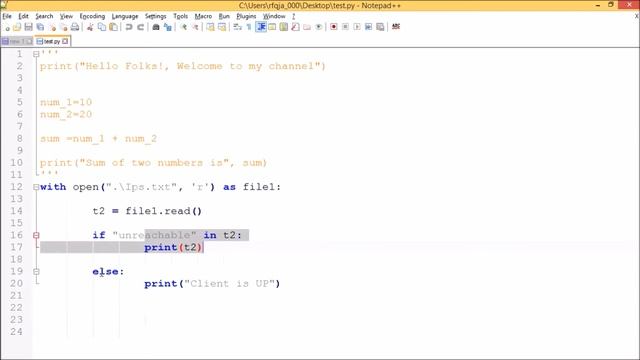The image size is (640, 360).
Task: Open the Settings menu
Action: click(x=156, y=16)
